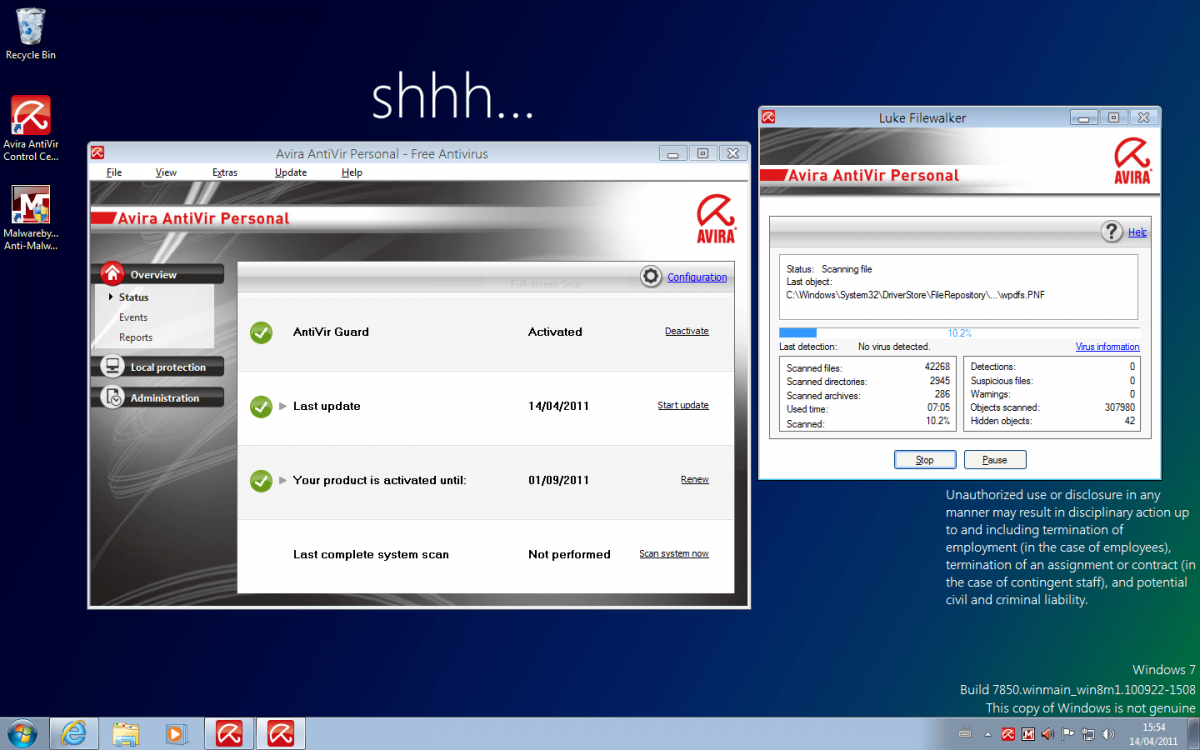The image size is (1200, 750).
Task: Open the Help menu in Avira
Action: point(351,172)
